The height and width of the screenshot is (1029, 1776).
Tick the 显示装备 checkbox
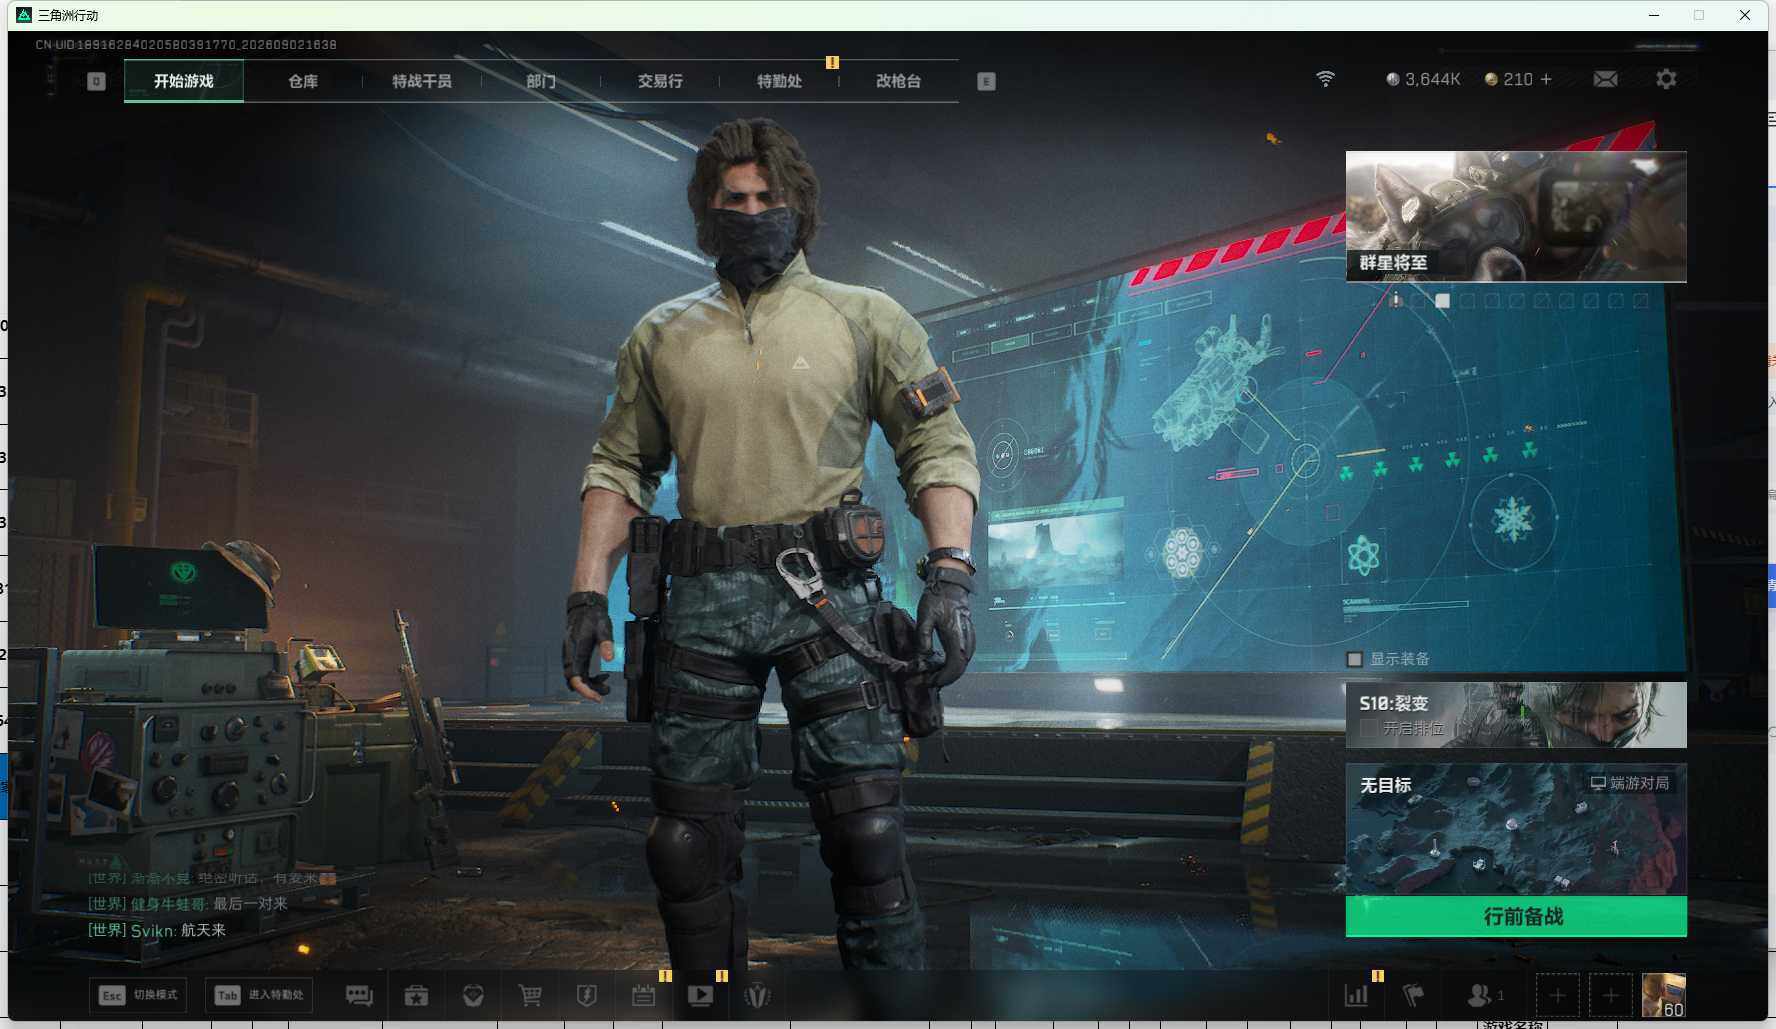[1355, 659]
